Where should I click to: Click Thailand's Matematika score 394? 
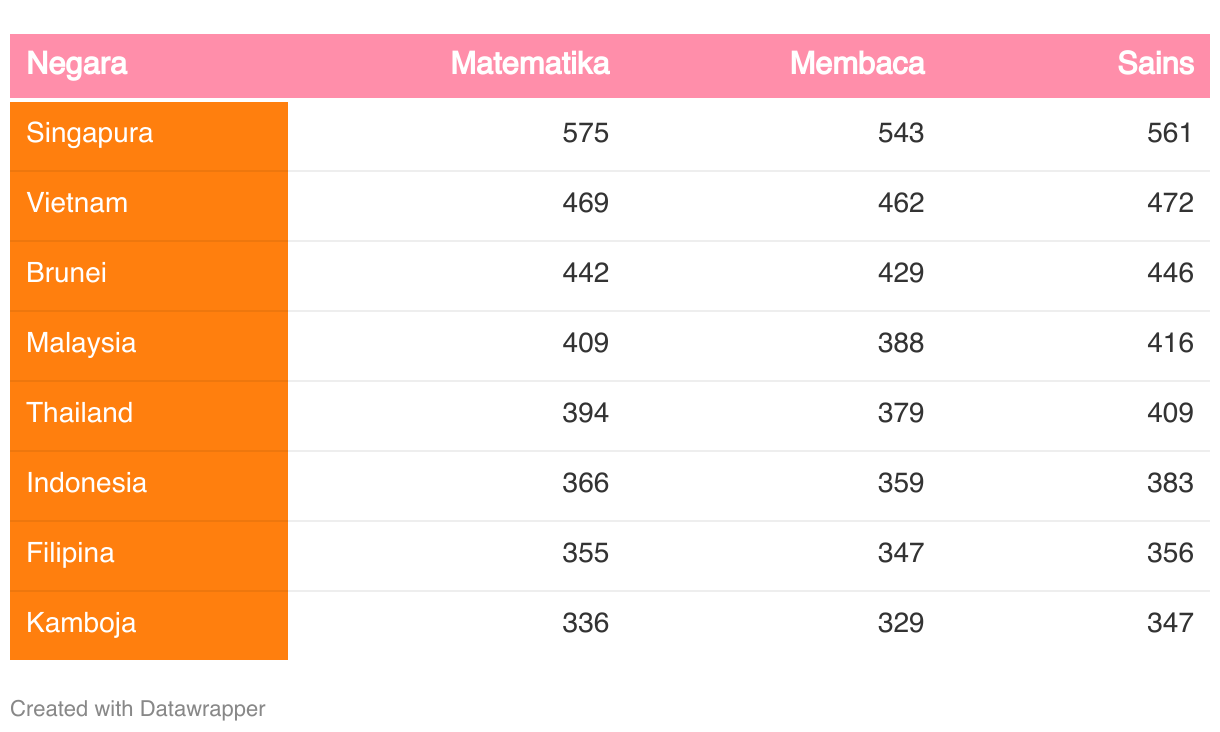pyautogui.click(x=586, y=413)
